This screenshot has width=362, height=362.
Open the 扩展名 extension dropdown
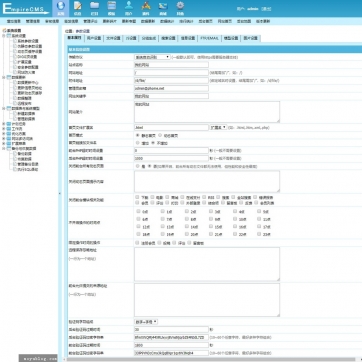(218, 127)
